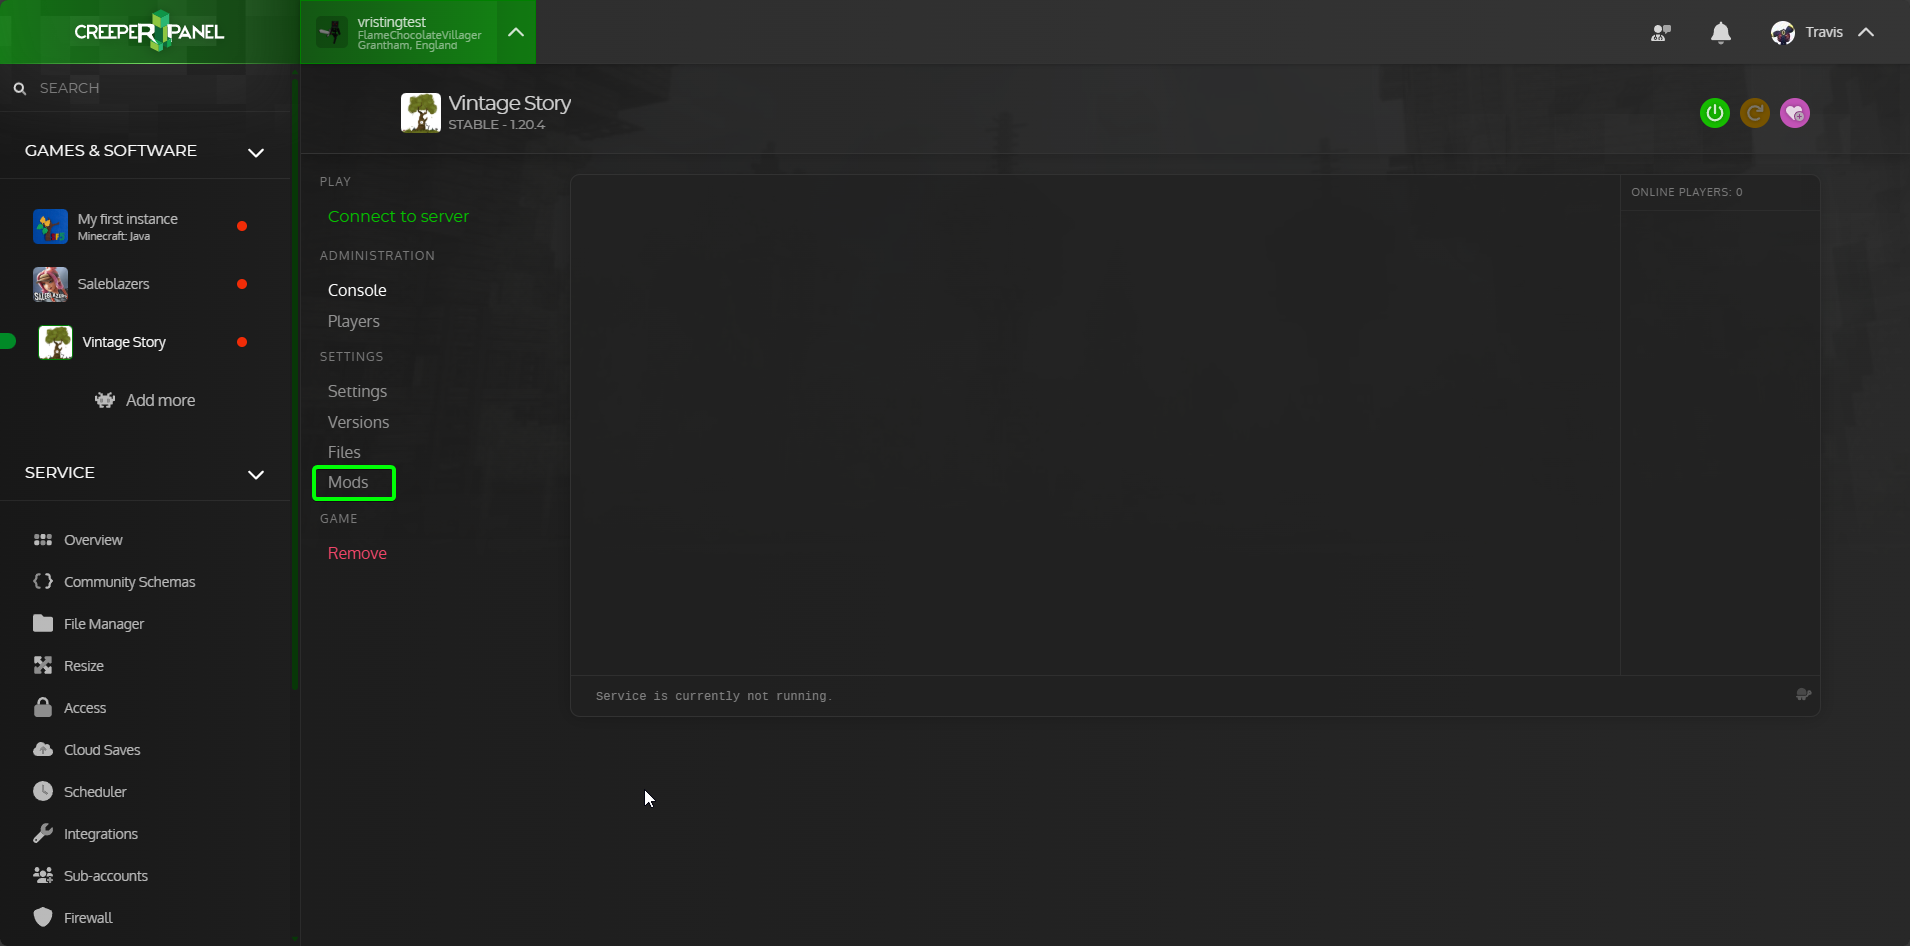Collapse the Games & Software section
This screenshot has height=946, width=1910.
click(256, 152)
